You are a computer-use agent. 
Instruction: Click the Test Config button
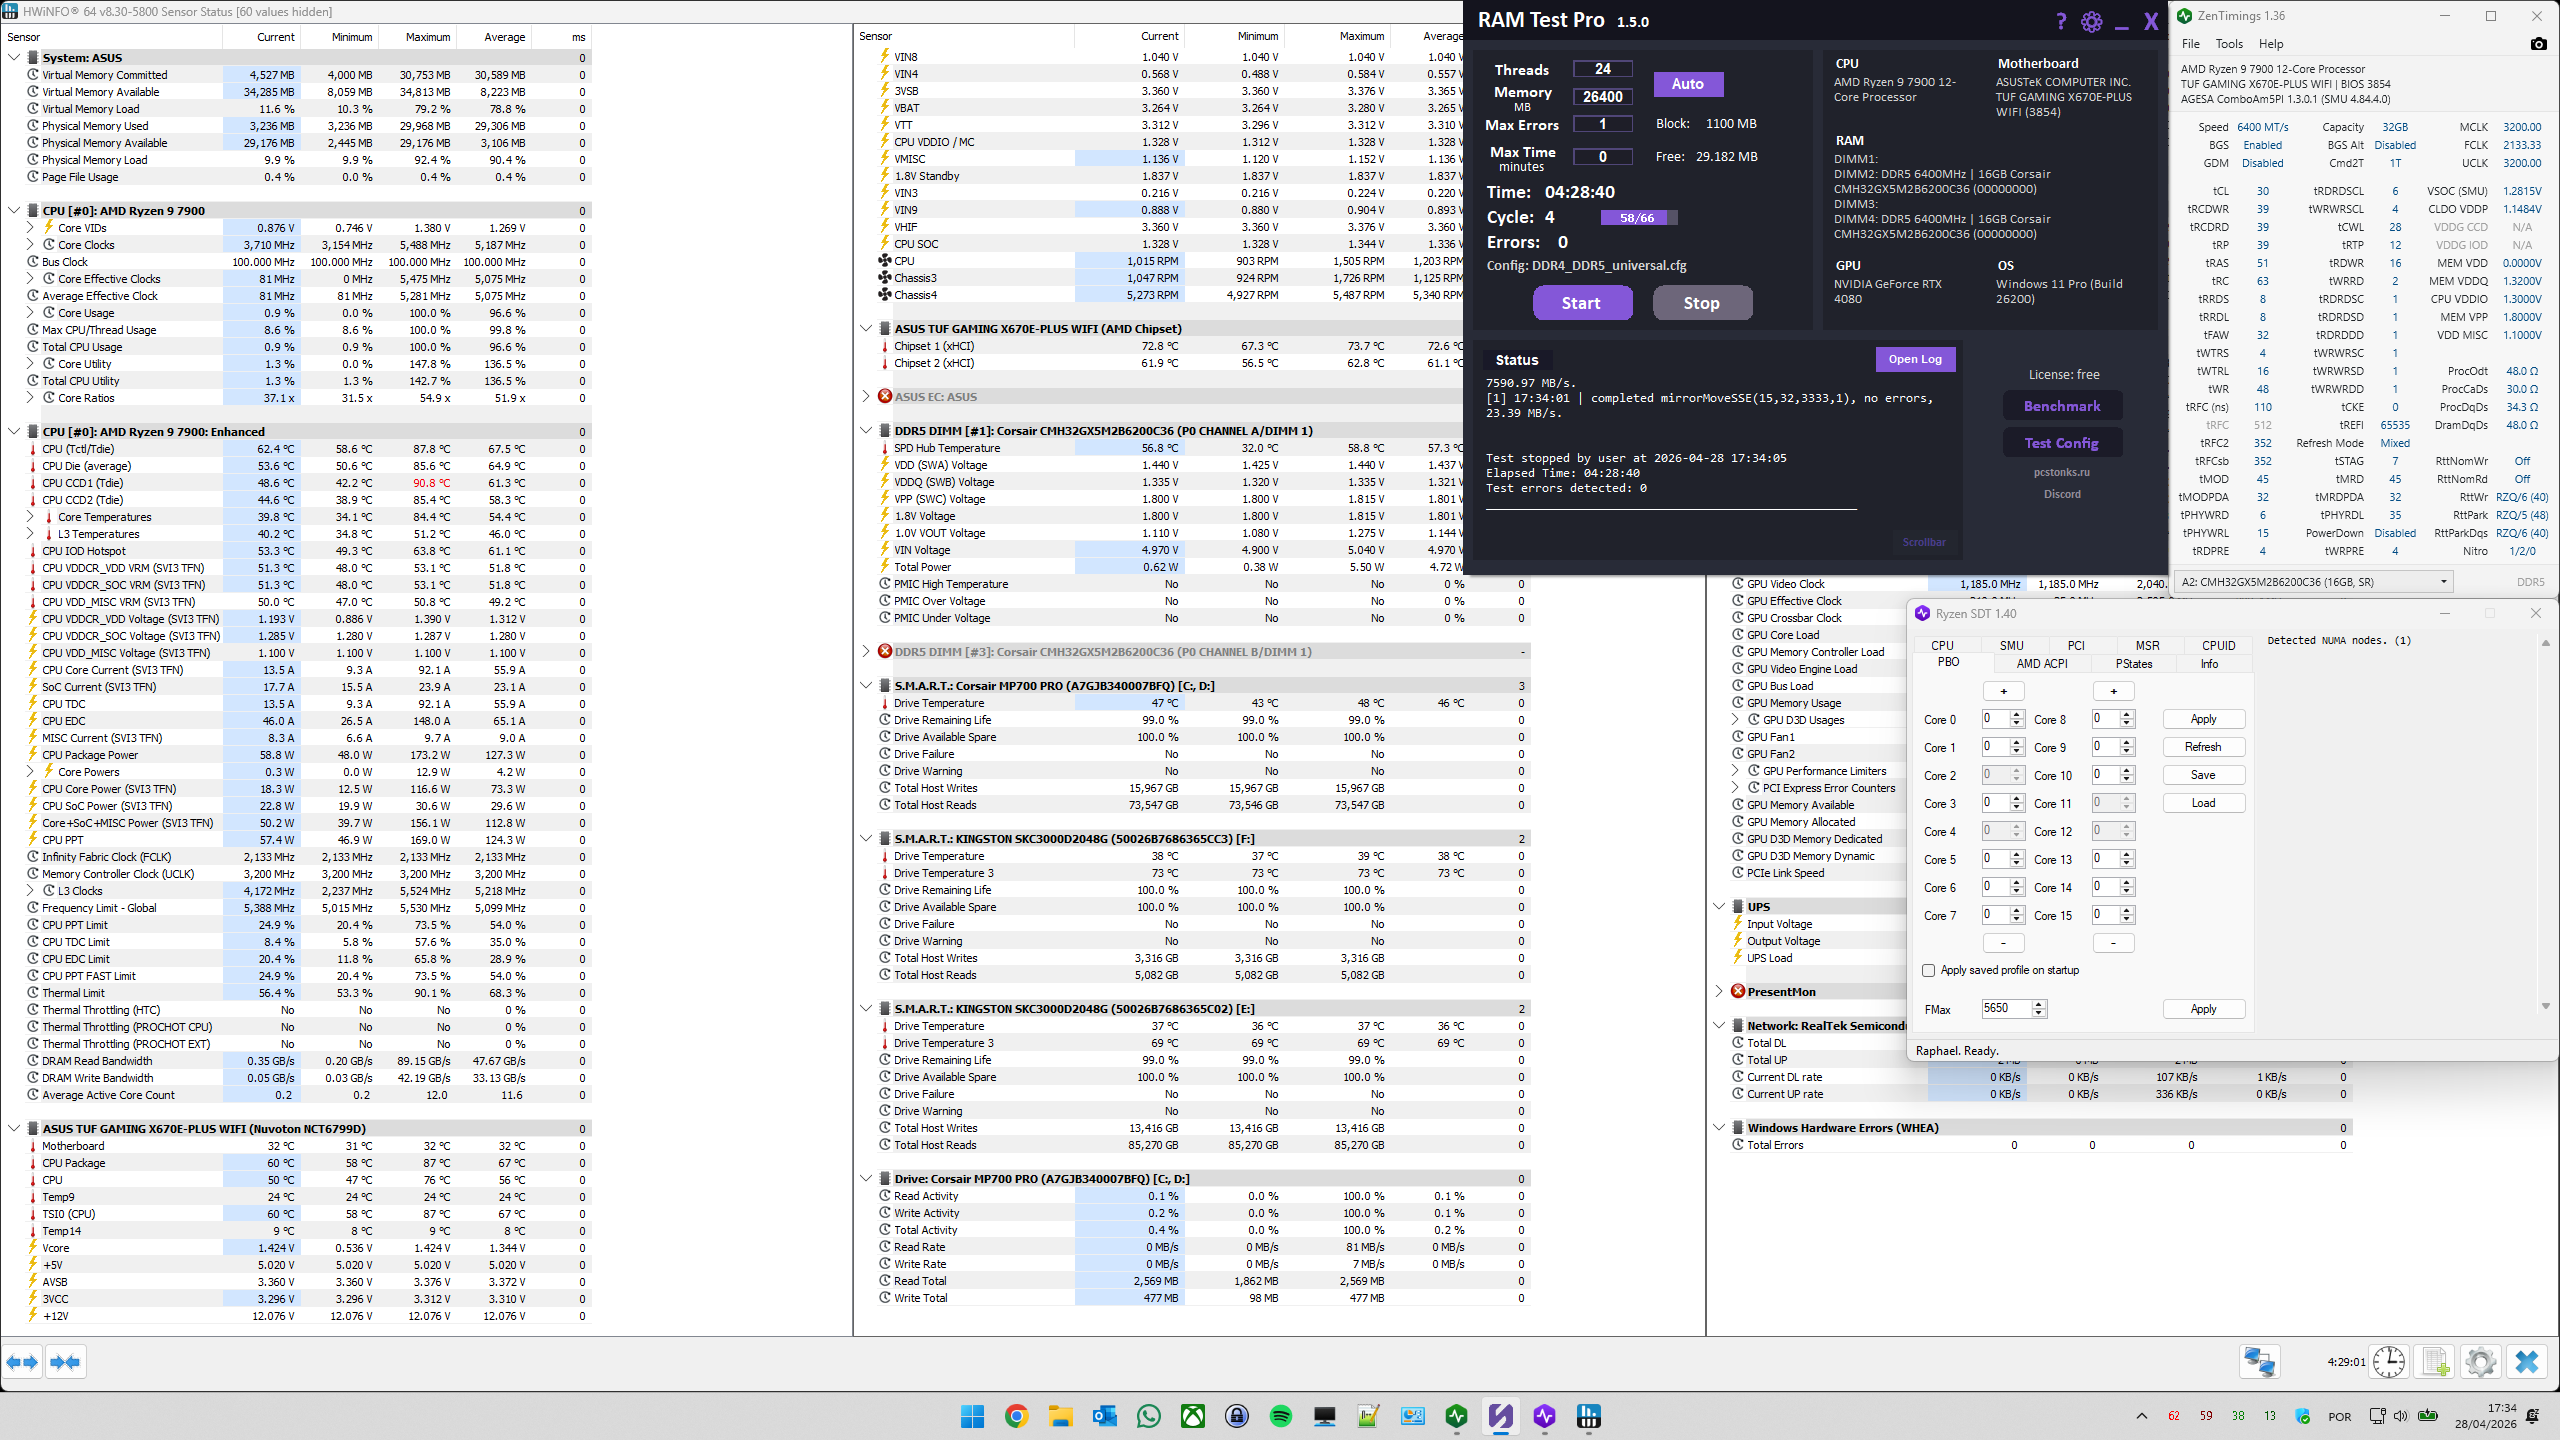coord(2062,443)
